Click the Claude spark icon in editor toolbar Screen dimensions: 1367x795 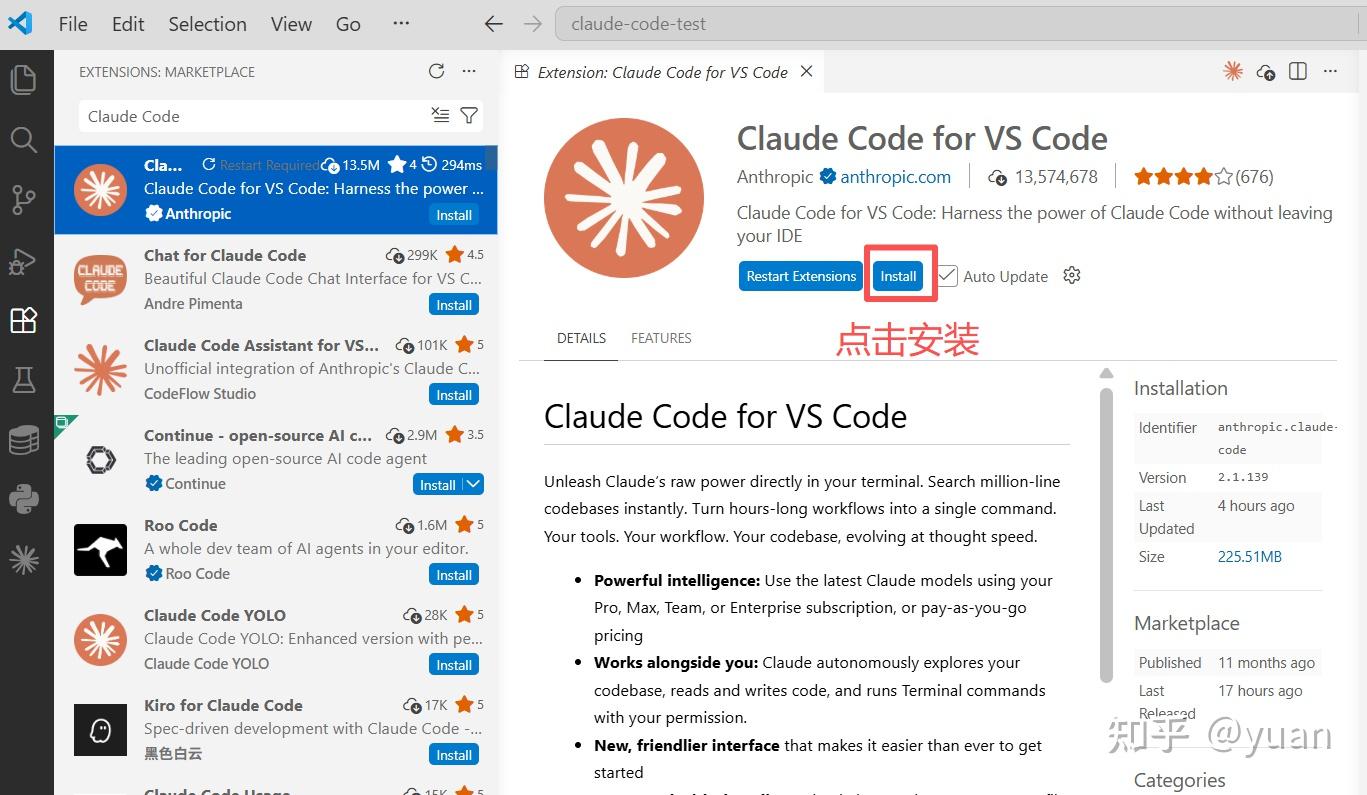1233,71
